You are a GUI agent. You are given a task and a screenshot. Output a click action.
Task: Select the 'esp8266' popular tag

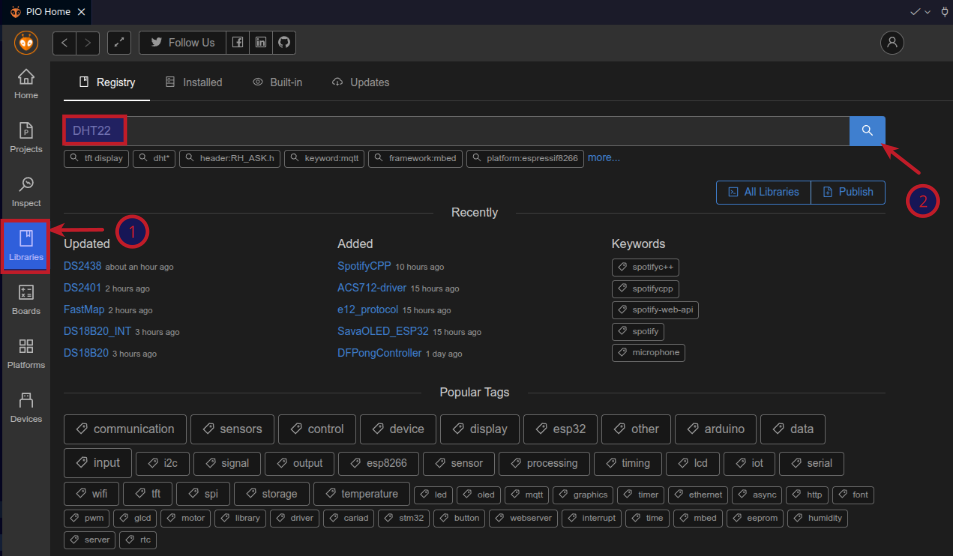point(378,464)
